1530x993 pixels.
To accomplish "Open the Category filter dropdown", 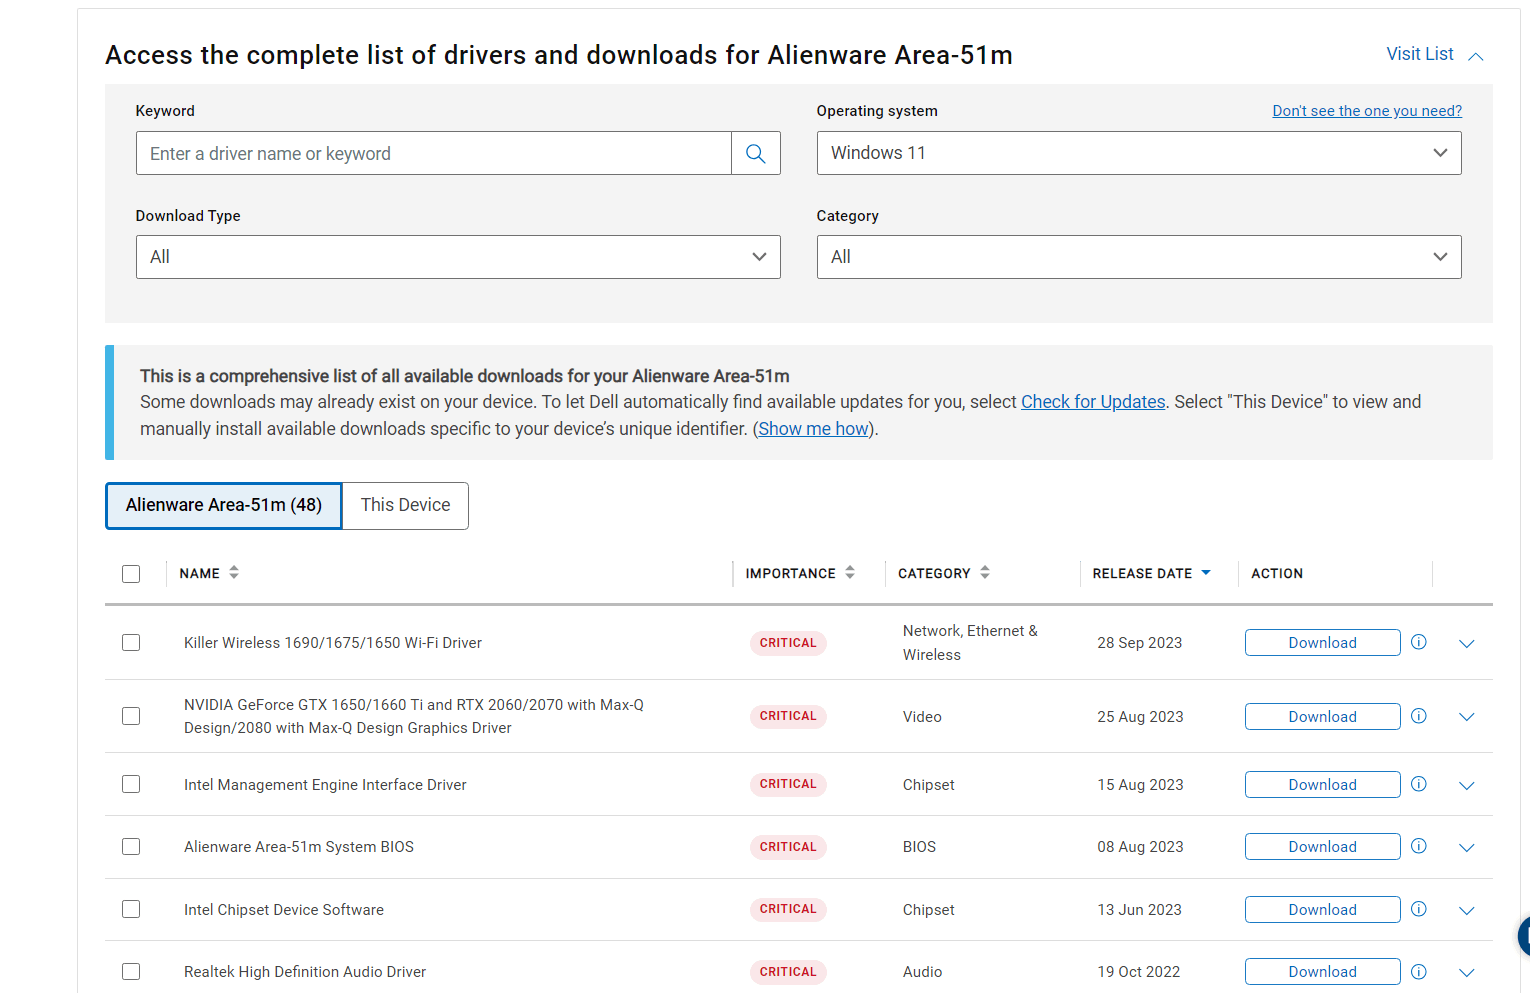I will coord(1139,257).
